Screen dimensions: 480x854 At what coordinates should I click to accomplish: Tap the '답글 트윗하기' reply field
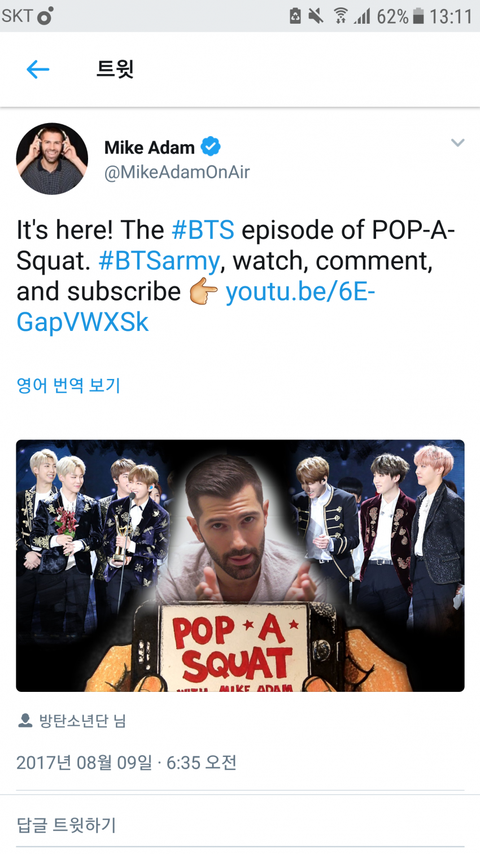pyautogui.click(x=240, y=825)
